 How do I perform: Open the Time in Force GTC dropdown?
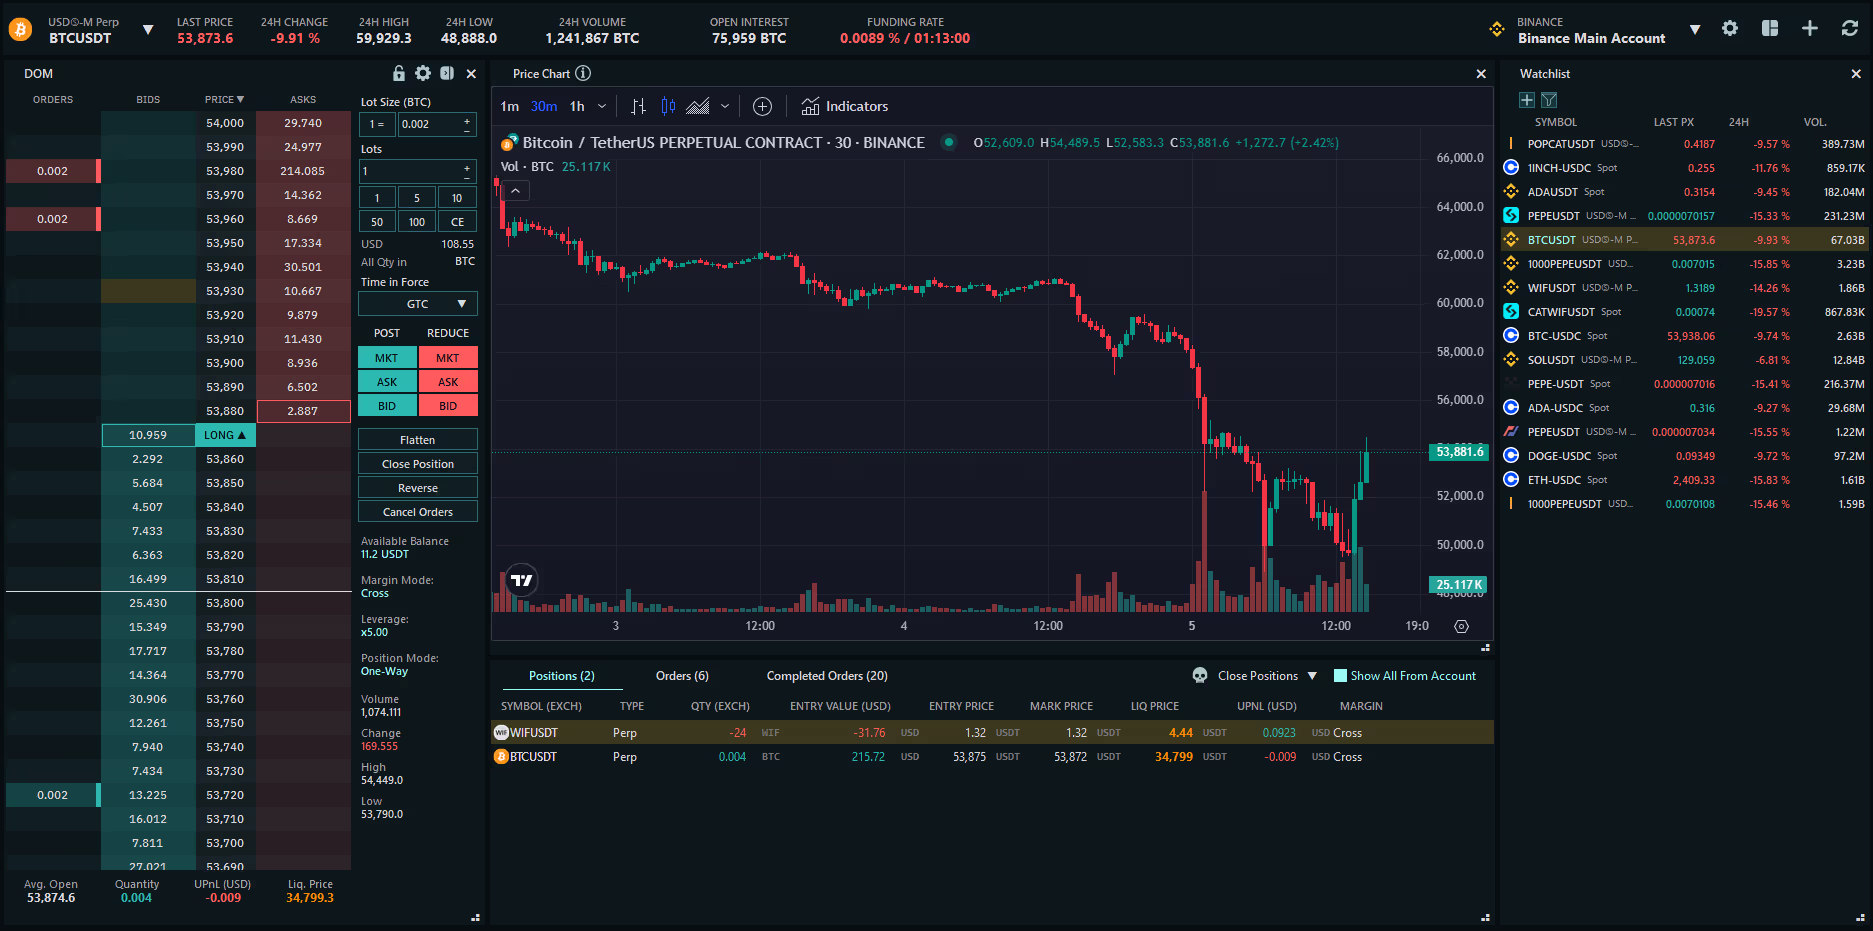418,304
